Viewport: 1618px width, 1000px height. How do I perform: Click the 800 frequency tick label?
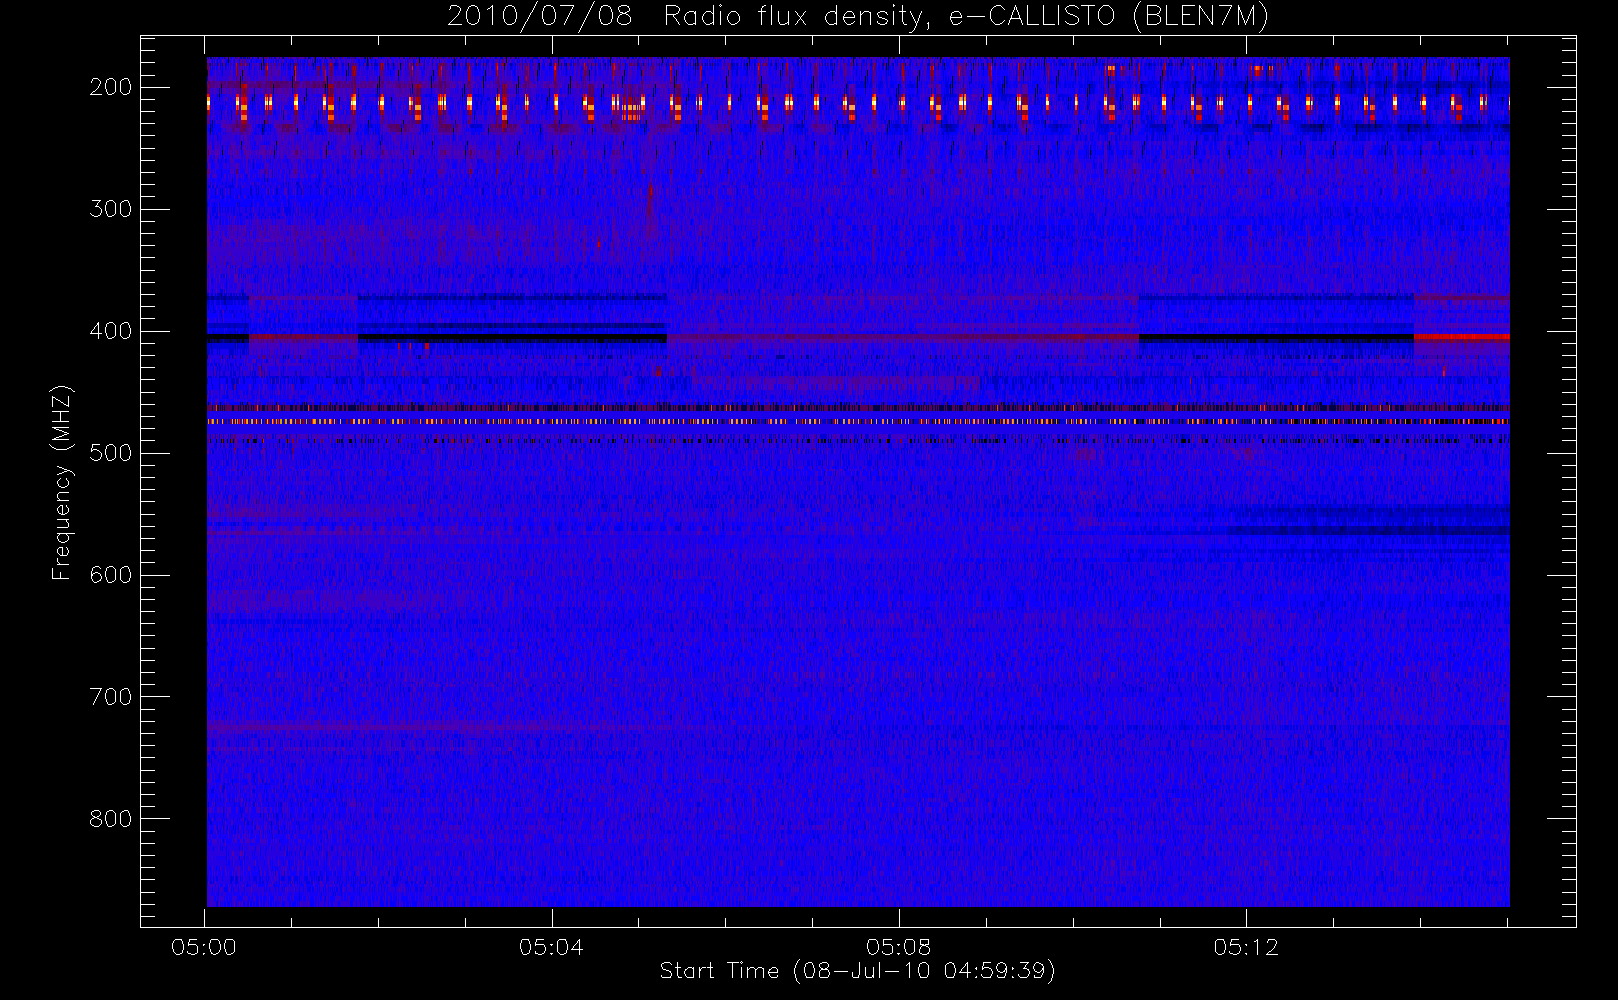(x=111, y=819)
